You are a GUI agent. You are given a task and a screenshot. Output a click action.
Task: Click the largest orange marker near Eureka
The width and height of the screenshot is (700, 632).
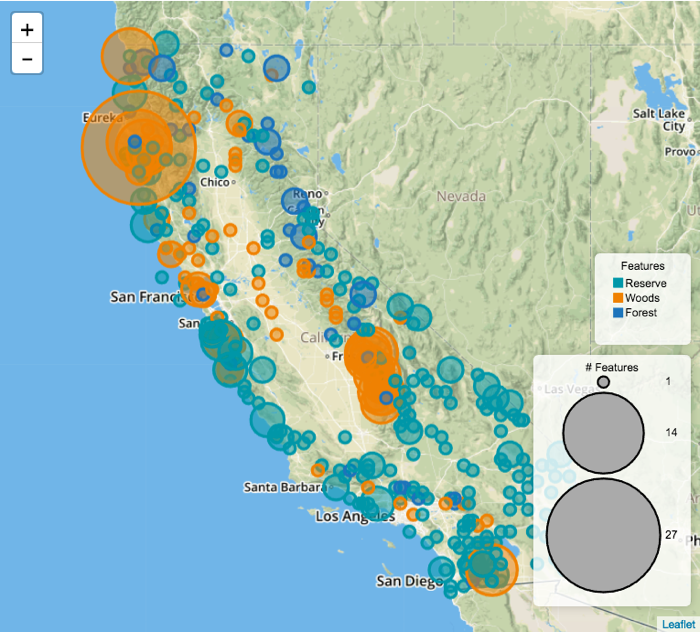(138, 147)
